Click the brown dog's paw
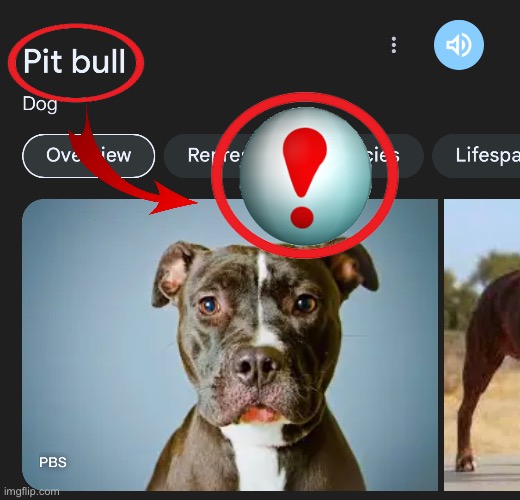The height and width of the screenshot is (500, 520). pyautogui.click(x=465, y=462)
